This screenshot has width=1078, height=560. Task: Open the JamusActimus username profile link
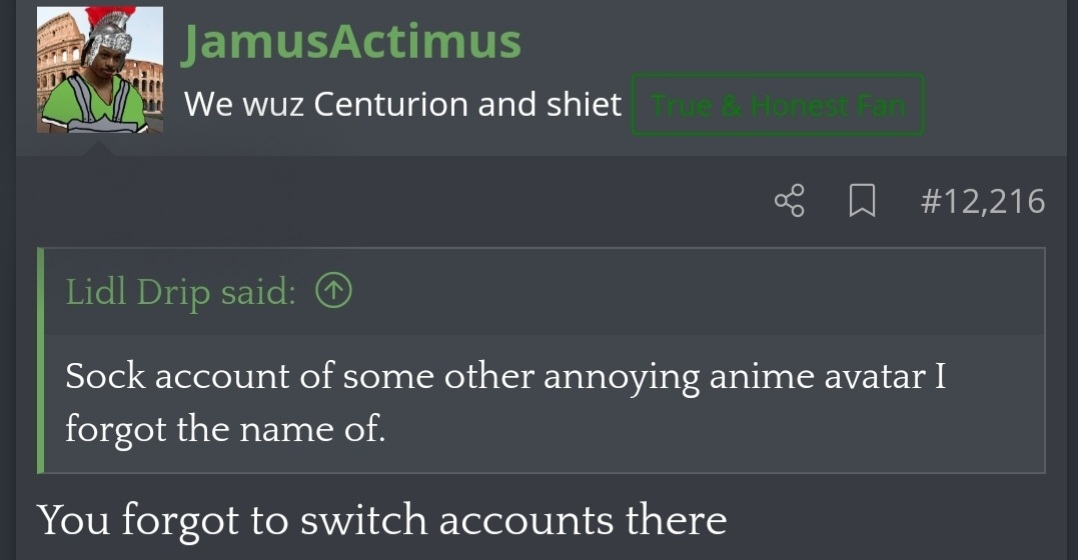351,42
